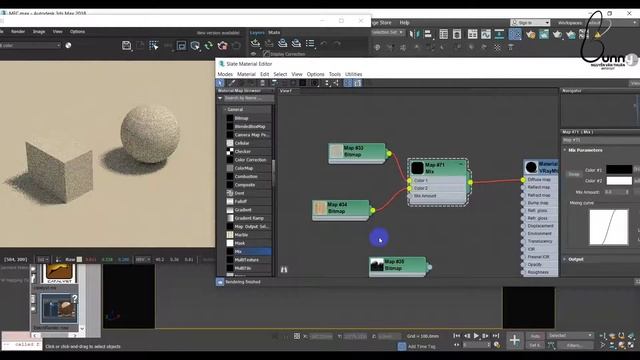Click the Swap colors button

[574, 174]
